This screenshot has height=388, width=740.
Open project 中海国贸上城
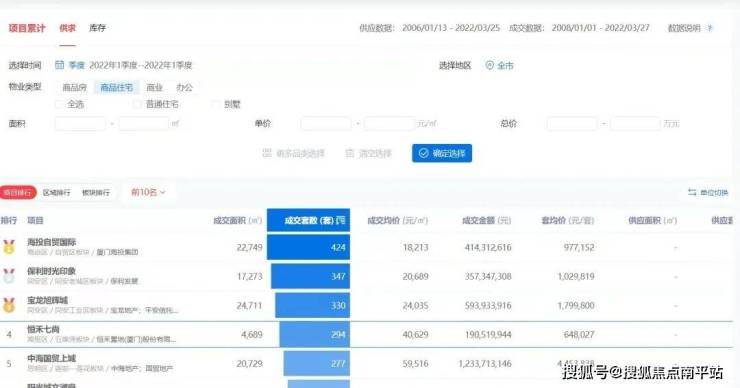pos(51,359)
